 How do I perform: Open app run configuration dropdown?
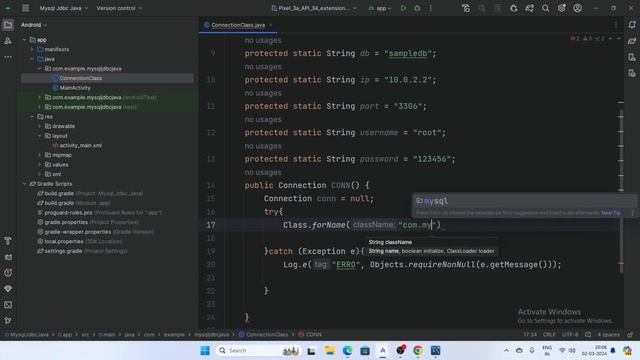pyautogui.click(x=380, y=8)
